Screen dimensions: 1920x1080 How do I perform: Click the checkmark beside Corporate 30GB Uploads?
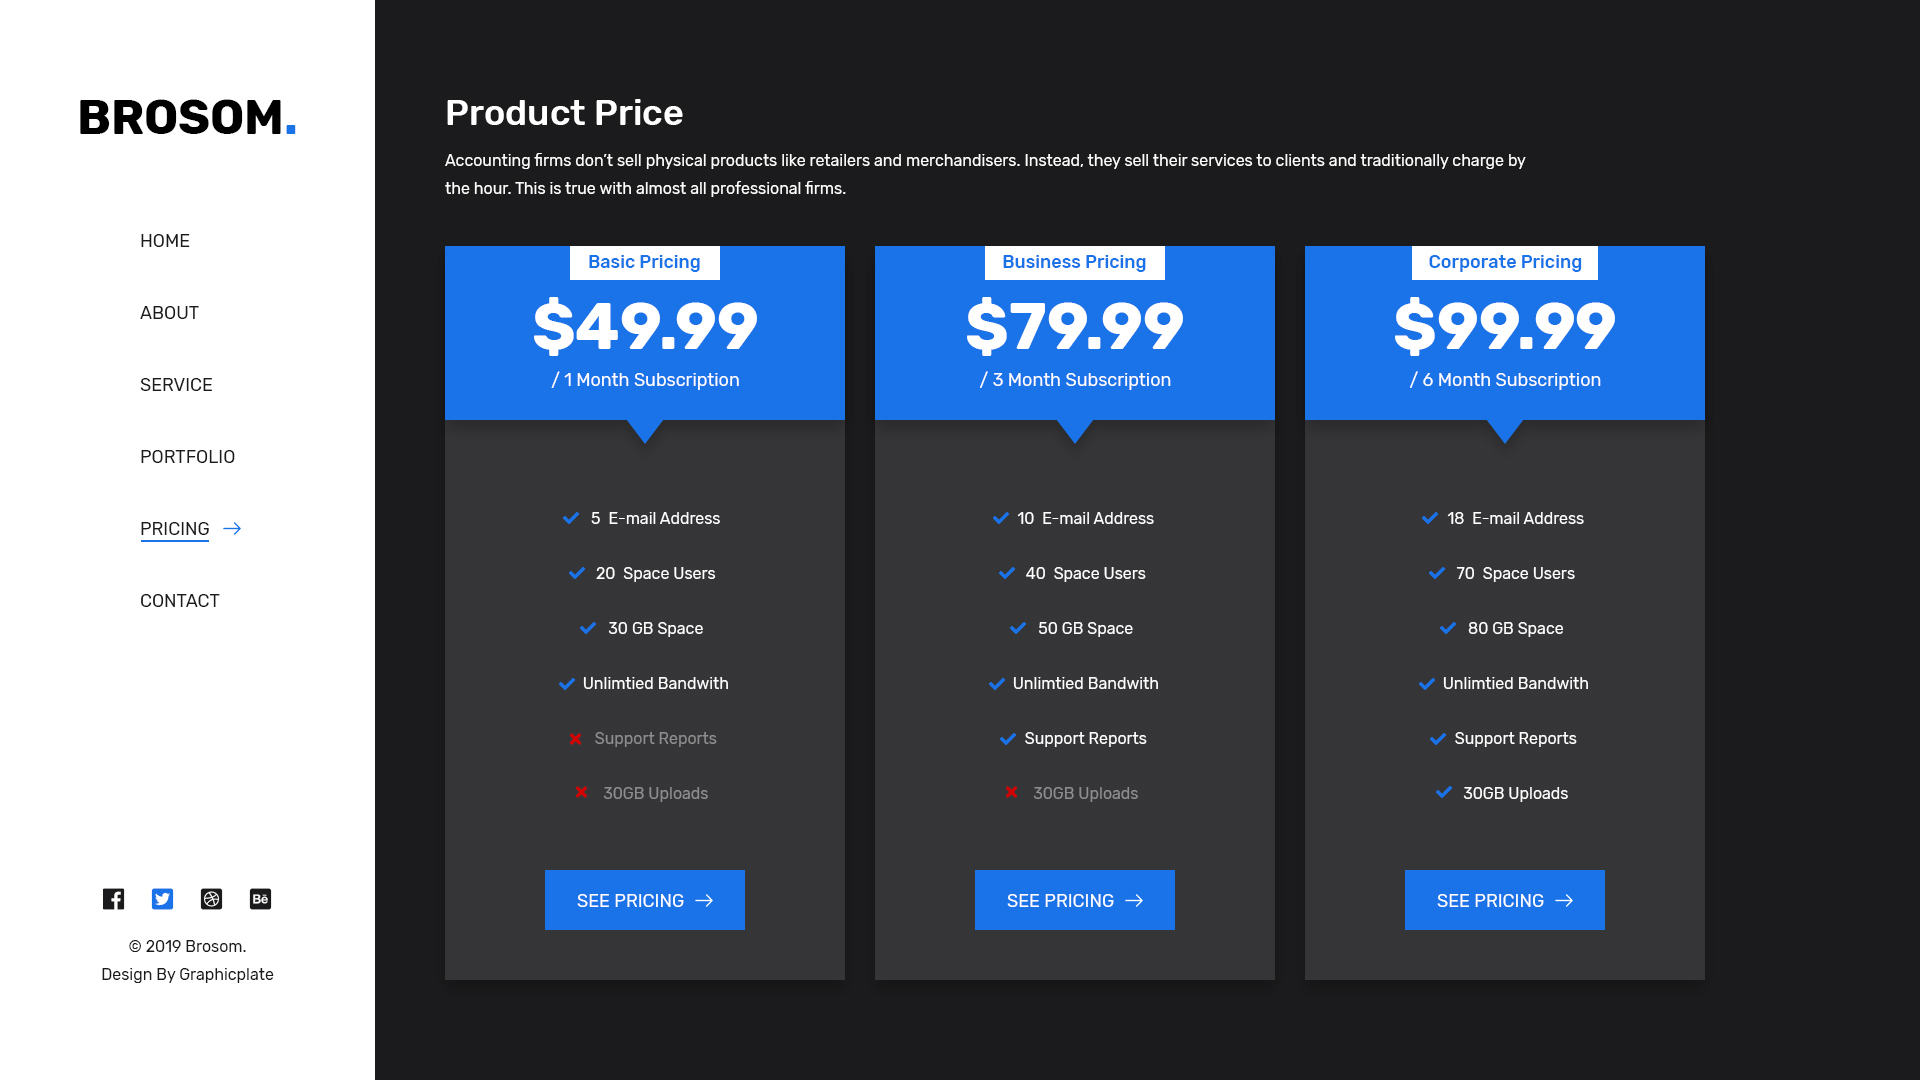[1444, 793]
